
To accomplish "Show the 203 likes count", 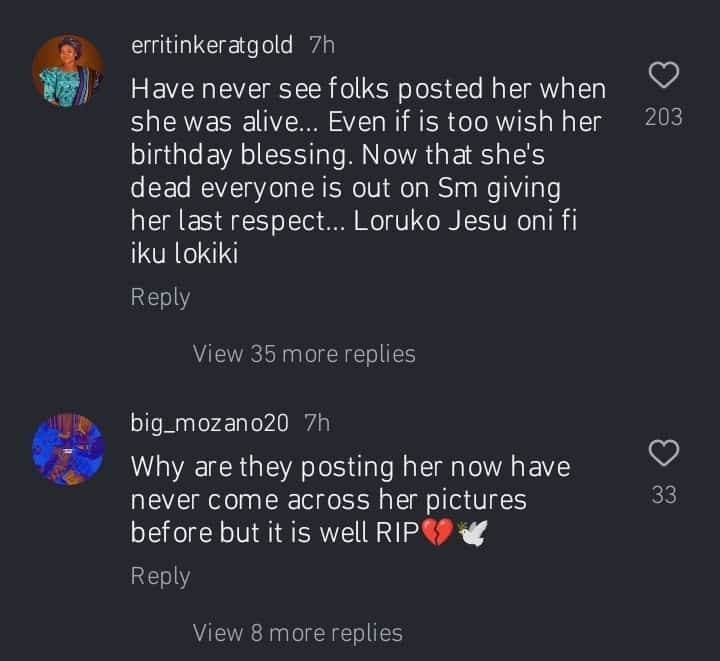I will [664, 117].
